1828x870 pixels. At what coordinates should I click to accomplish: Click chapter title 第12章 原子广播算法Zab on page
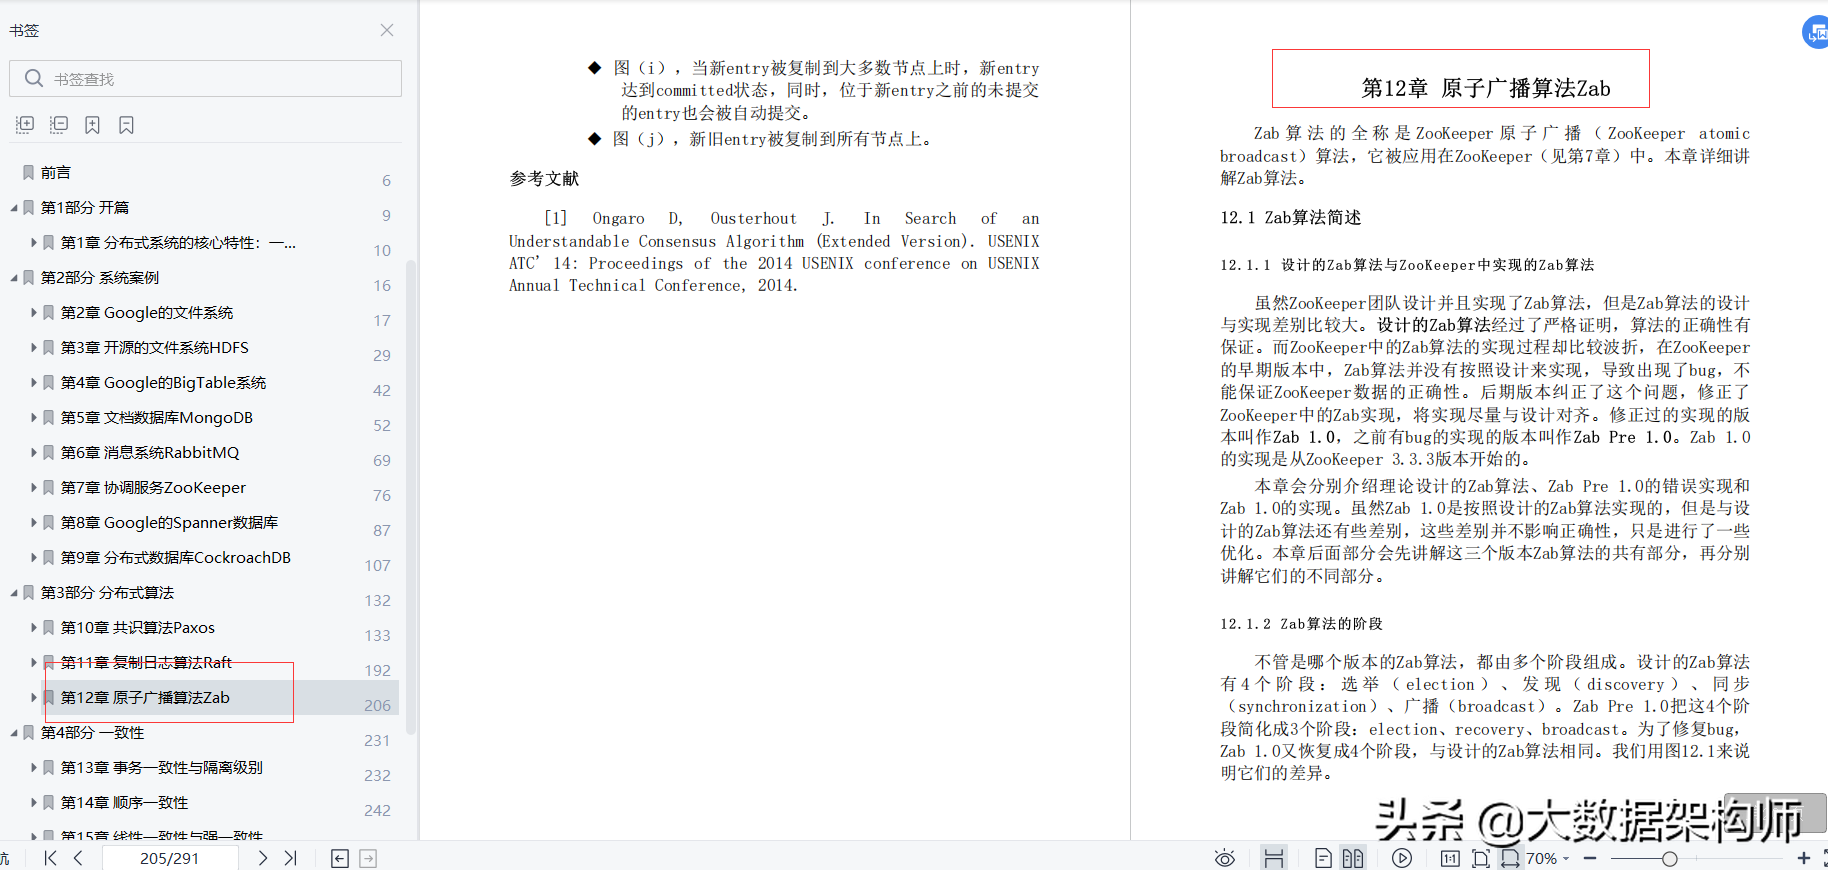[1486, 88]
